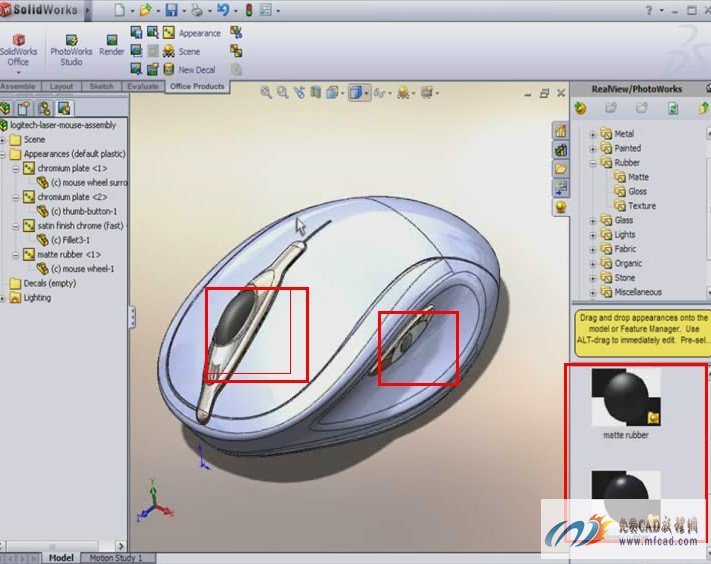Switch to the Evaluate tab

tap(142, 87)
